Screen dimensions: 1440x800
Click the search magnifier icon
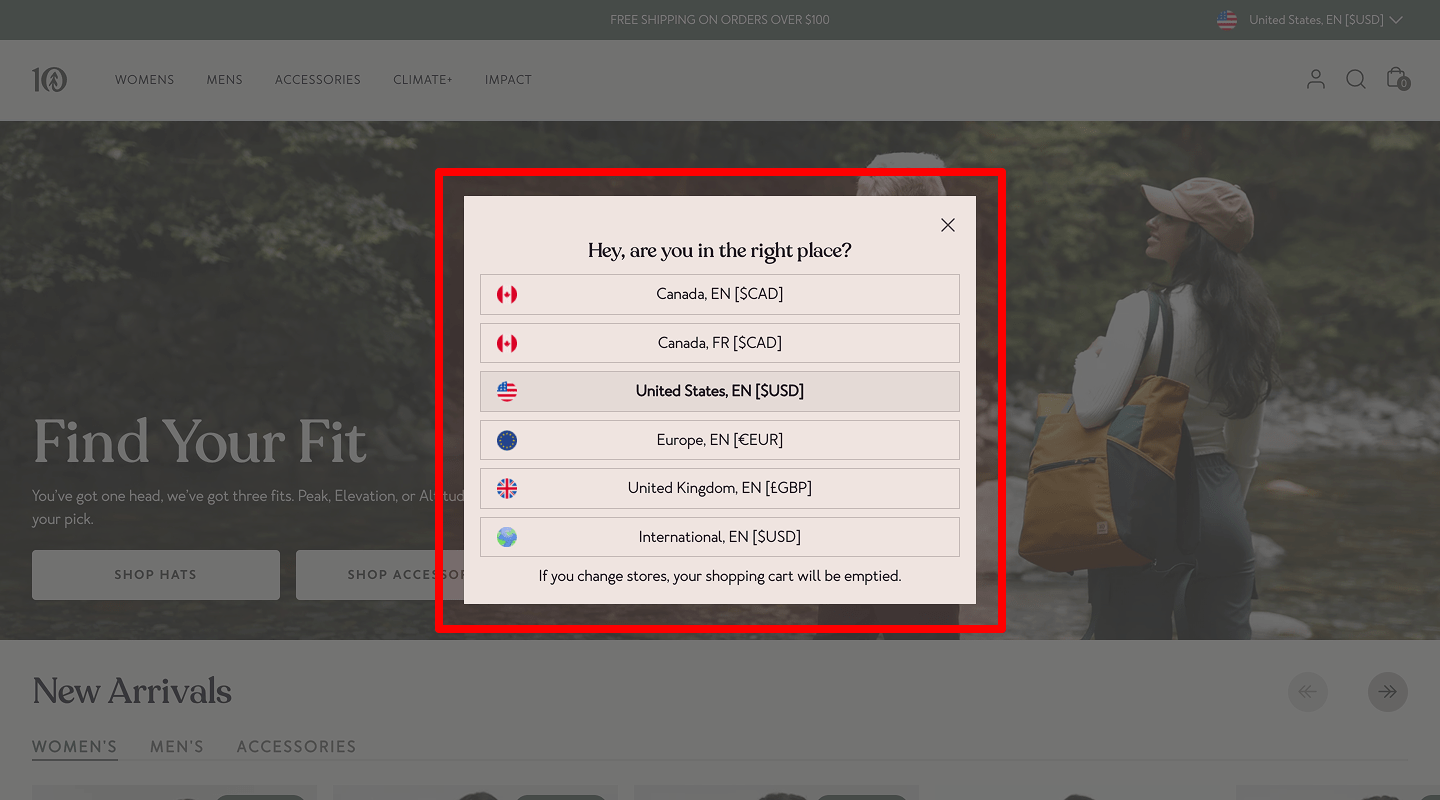click(1355, 80)
